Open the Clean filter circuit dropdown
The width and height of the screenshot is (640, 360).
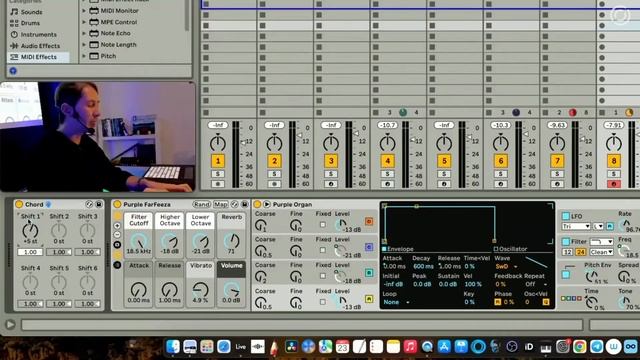[x=601, y=252]
